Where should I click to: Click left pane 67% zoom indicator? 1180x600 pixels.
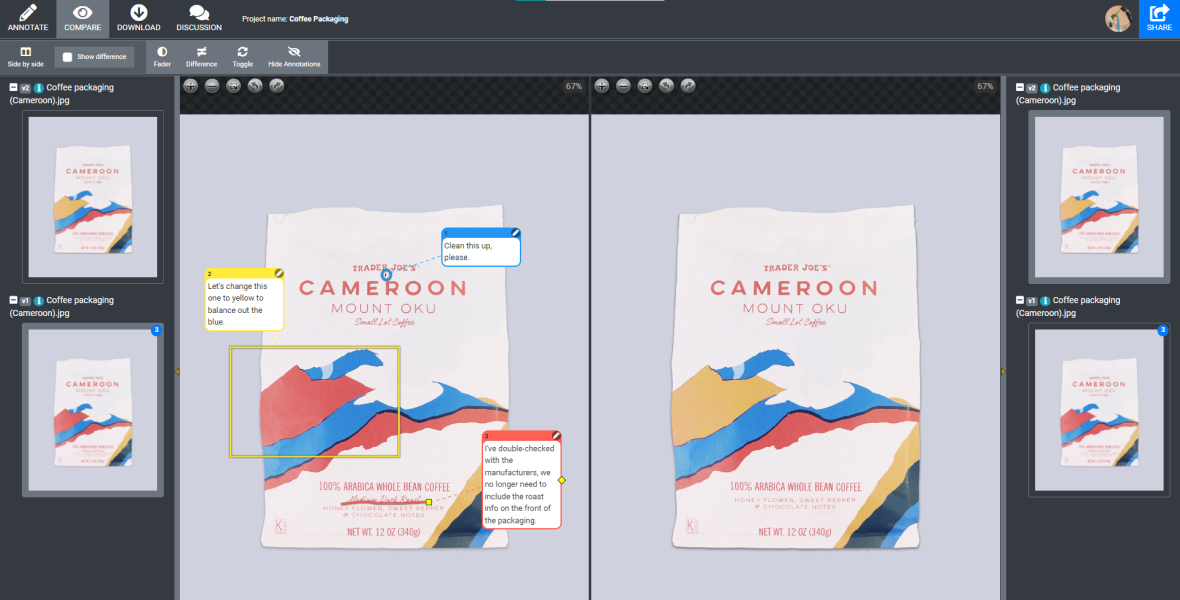pos(573,87)
